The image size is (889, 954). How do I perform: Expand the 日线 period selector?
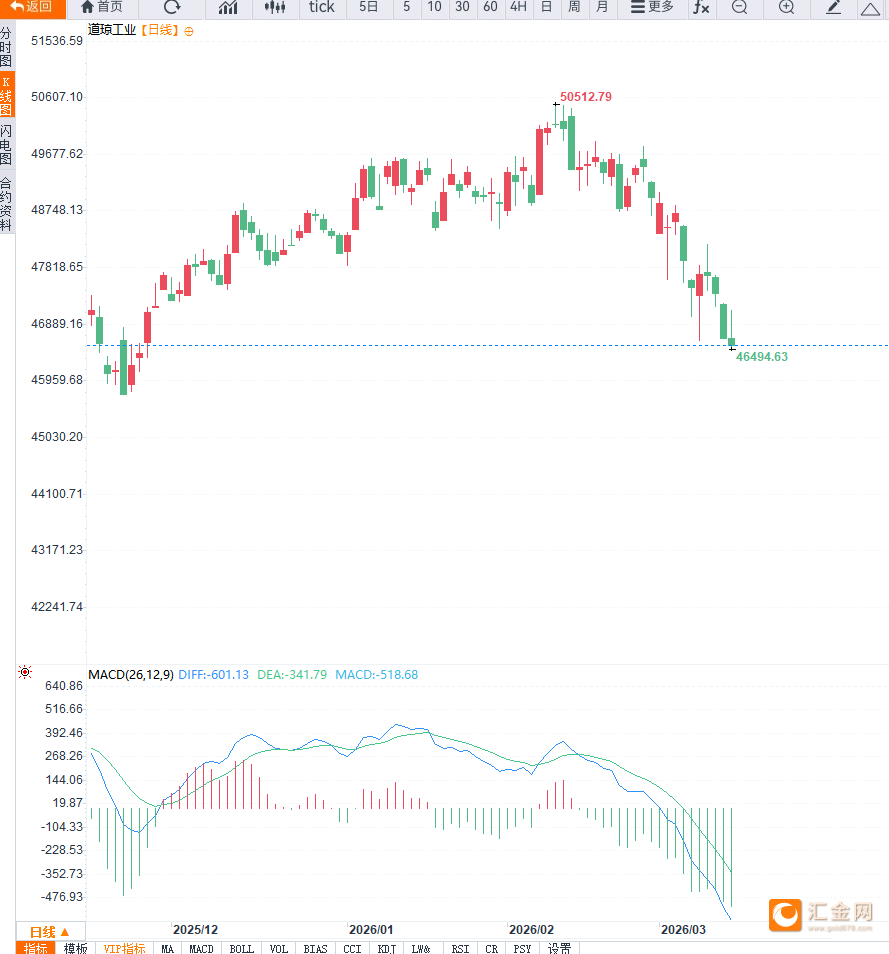[50, 932]
